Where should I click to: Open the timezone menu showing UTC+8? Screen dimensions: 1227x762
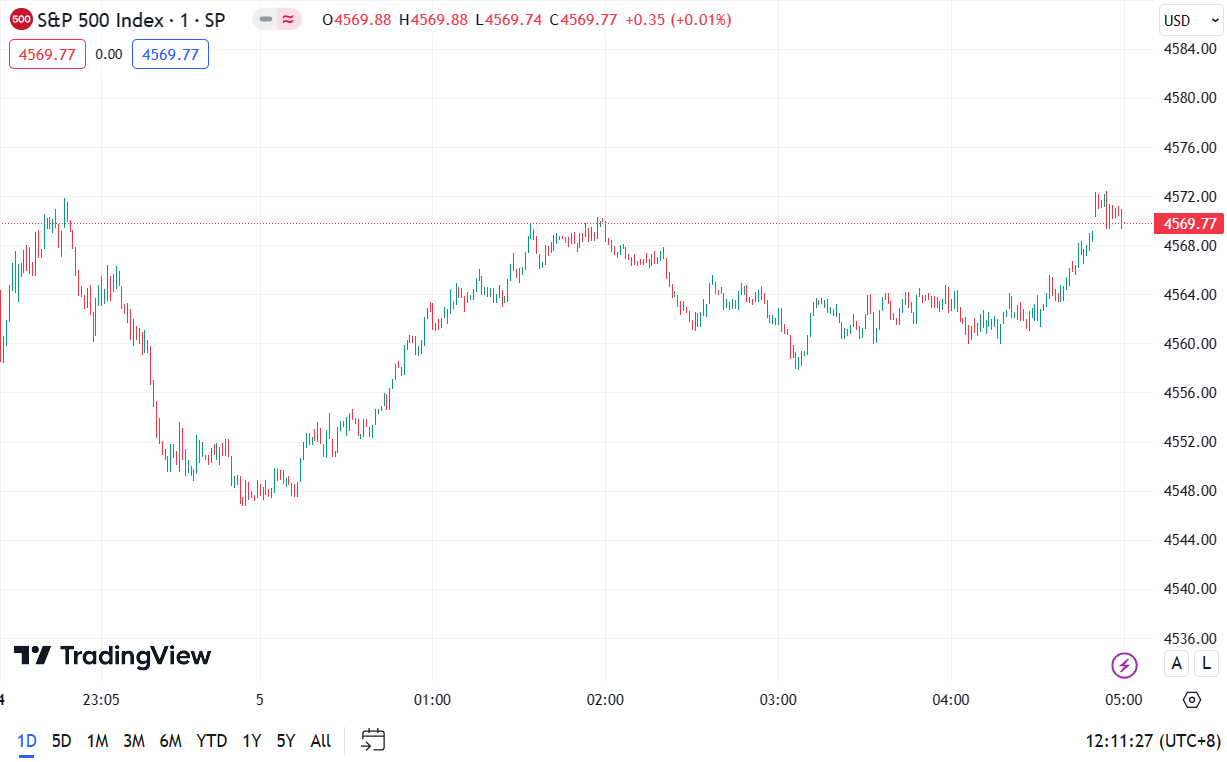point(1153,741)
